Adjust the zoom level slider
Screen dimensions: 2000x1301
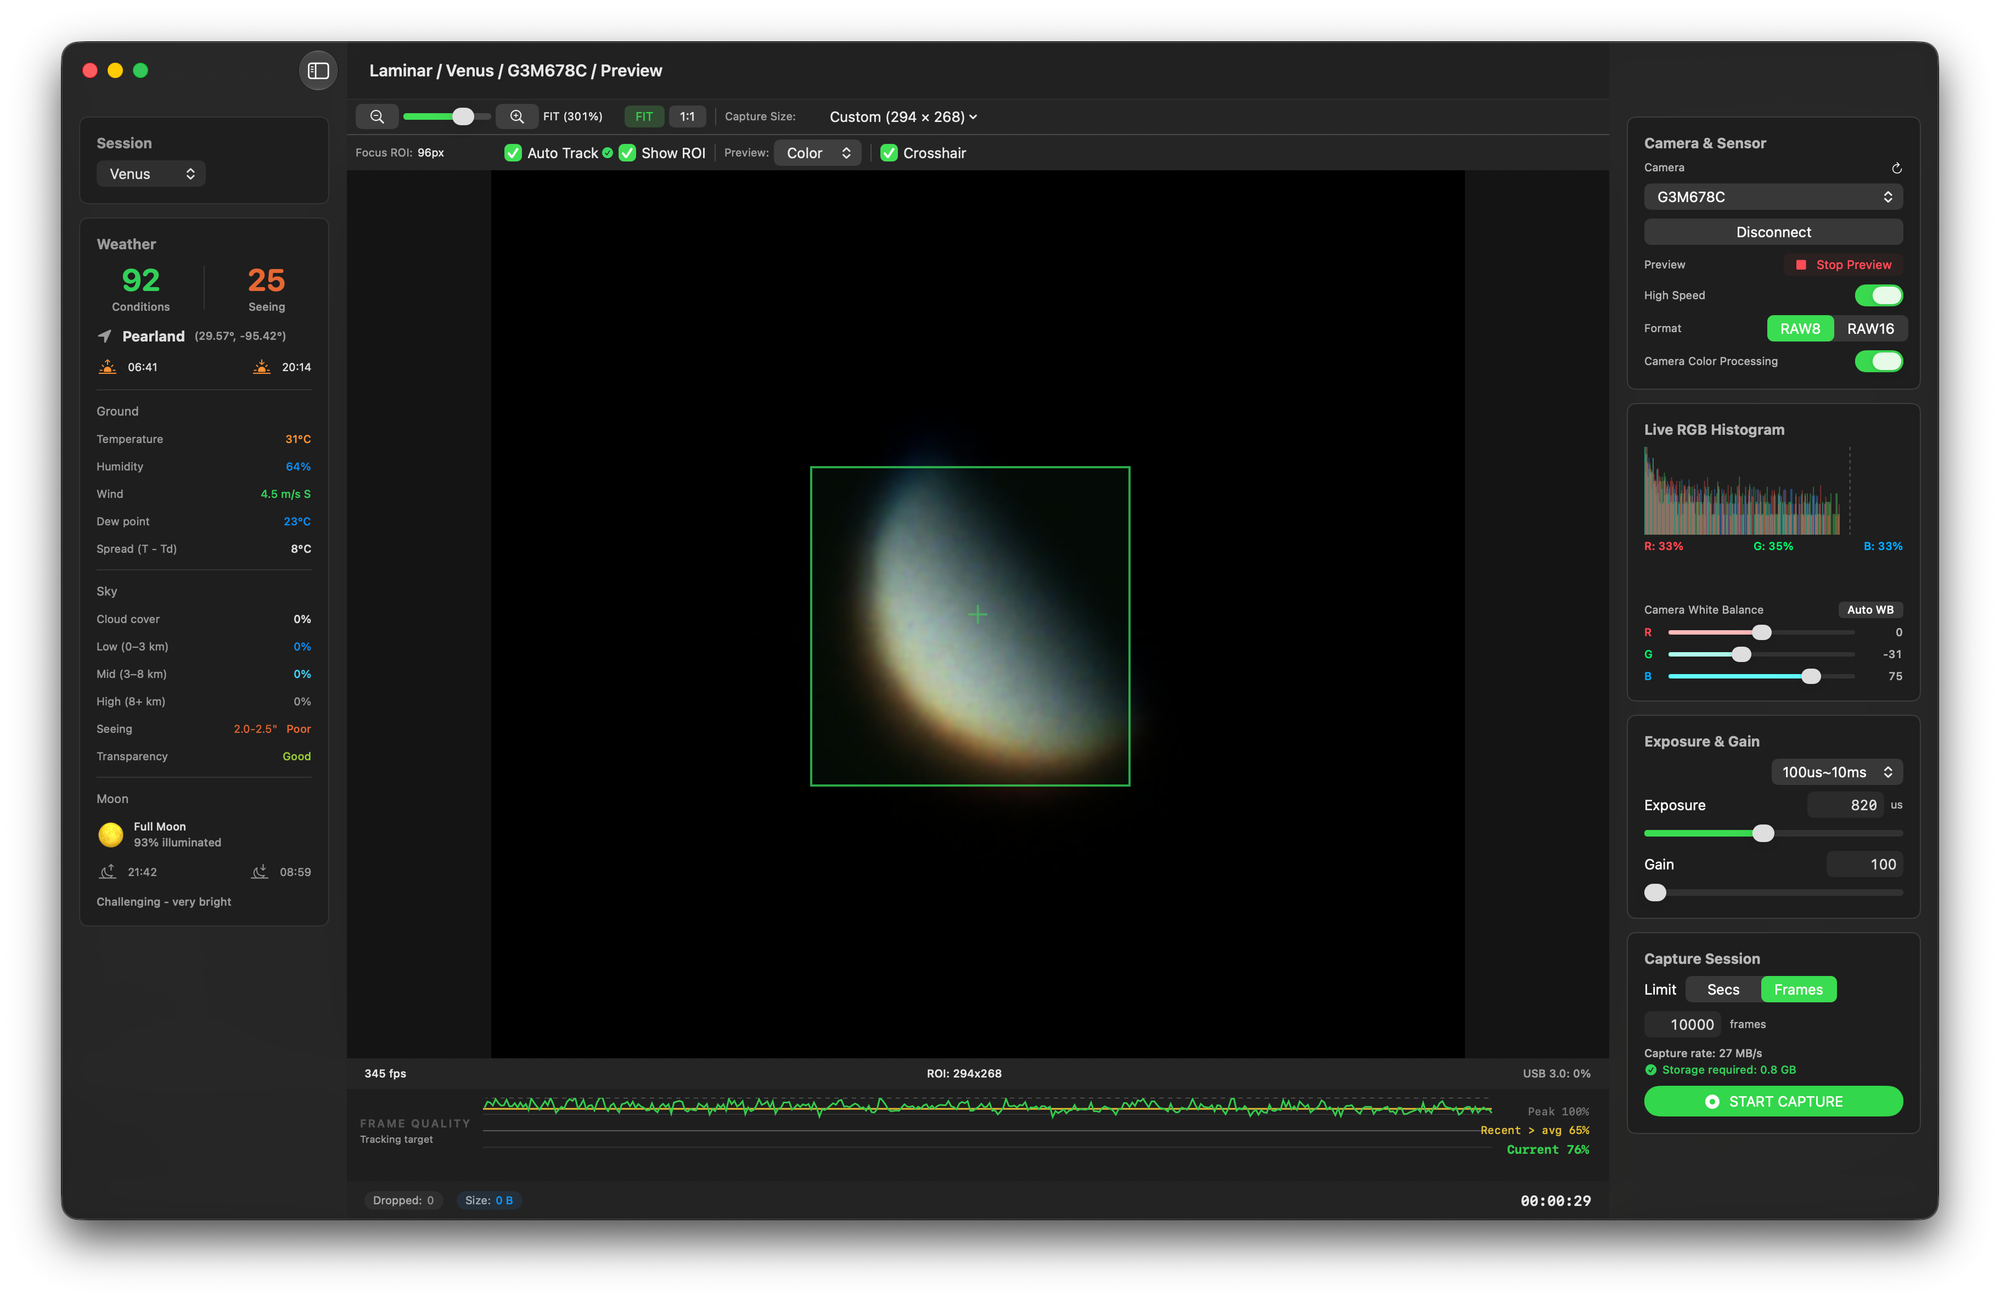point(446,117)
